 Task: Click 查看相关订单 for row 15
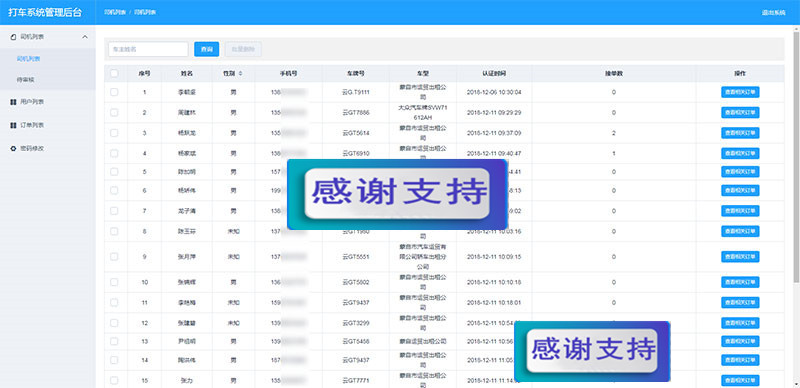[x=740, y=380]
